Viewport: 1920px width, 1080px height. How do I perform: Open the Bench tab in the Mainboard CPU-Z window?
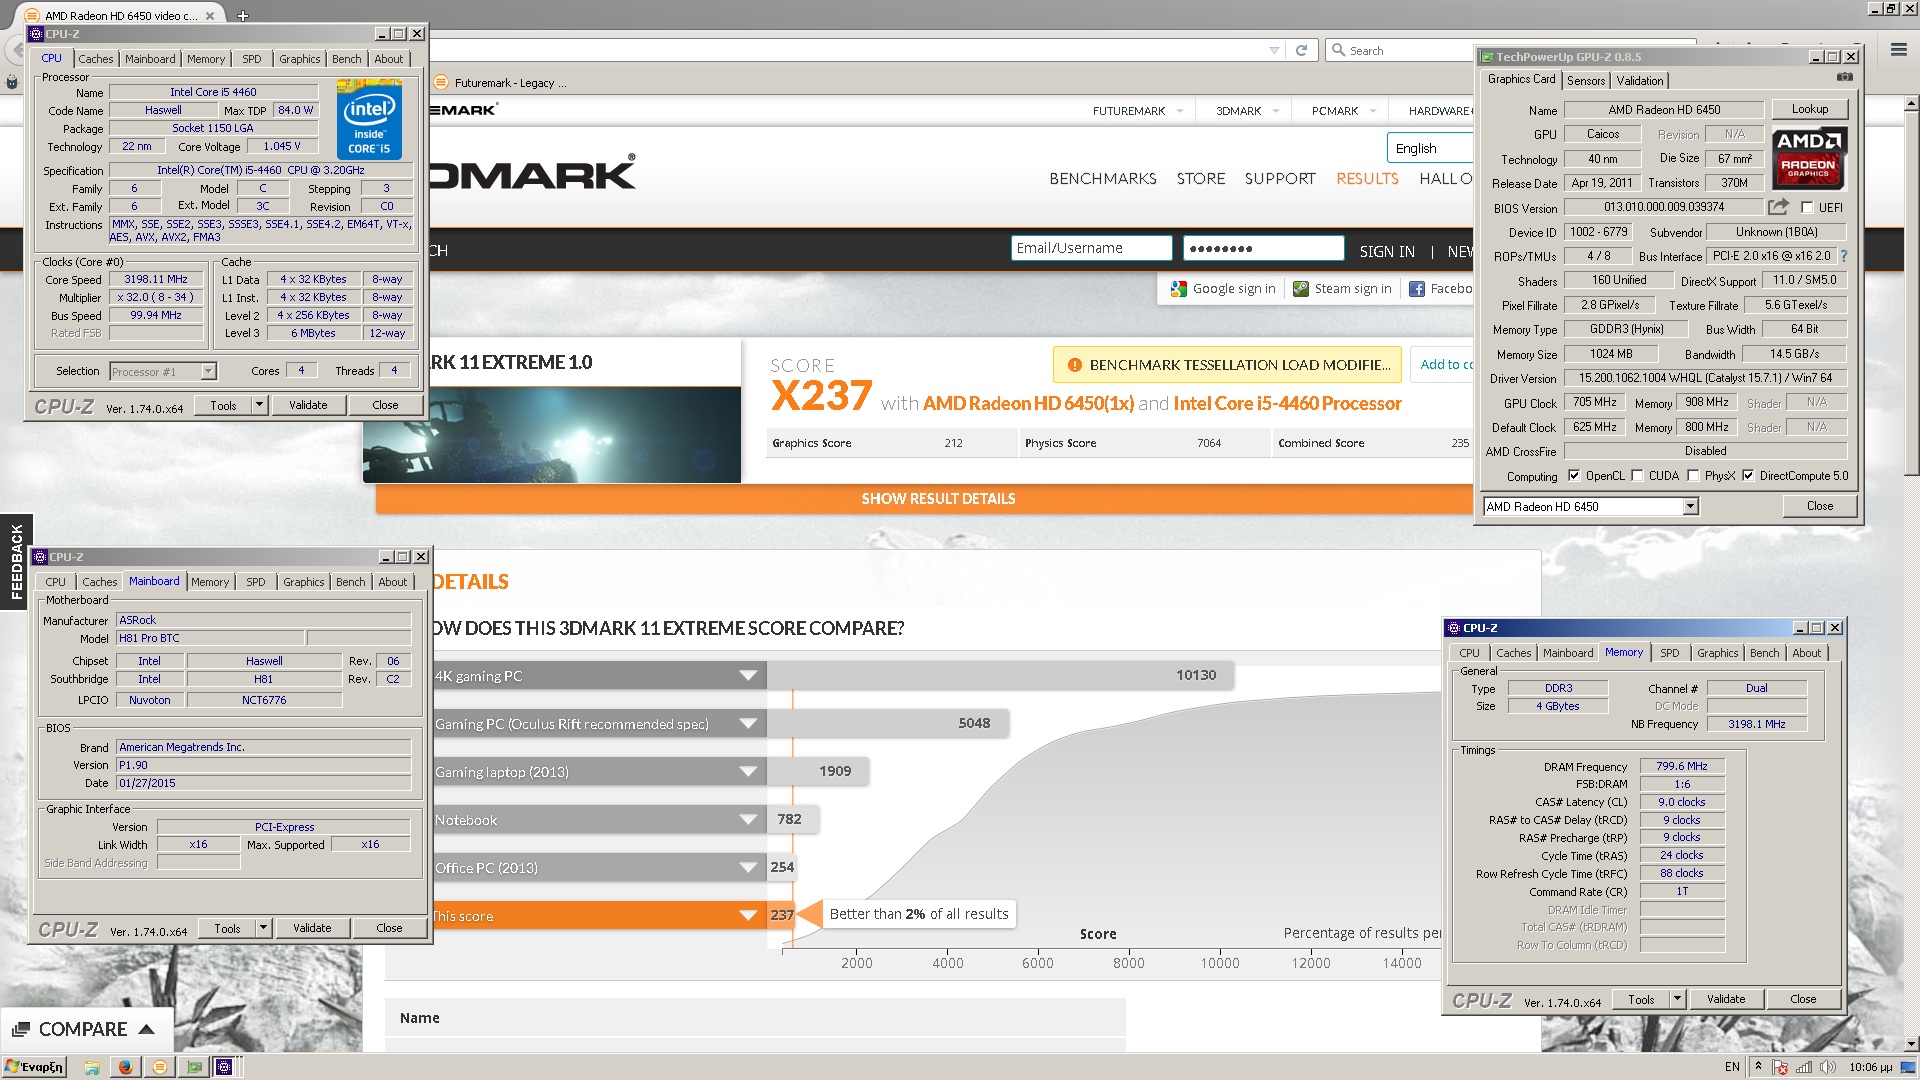(x=351, y=582)
